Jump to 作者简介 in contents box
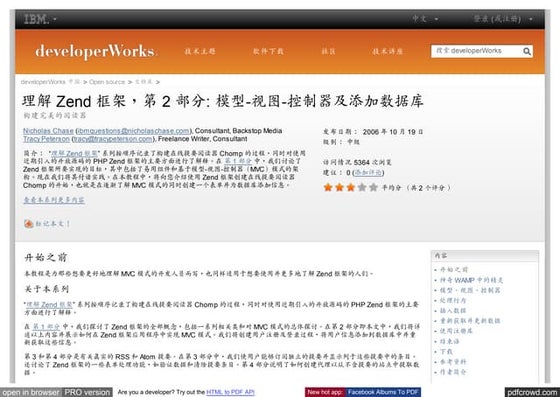 [x=453, y=372]
